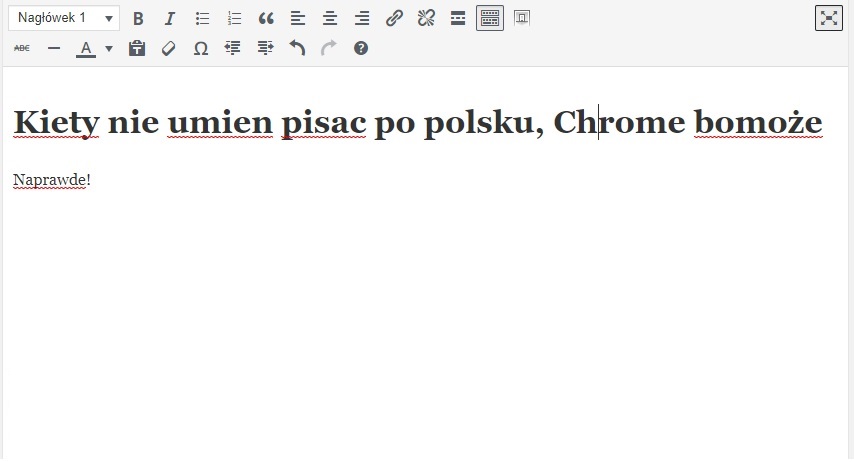This screenshot has height=462, width=854.
Task: Open keyboard shortcuts help
Action: tap(361, 48)
